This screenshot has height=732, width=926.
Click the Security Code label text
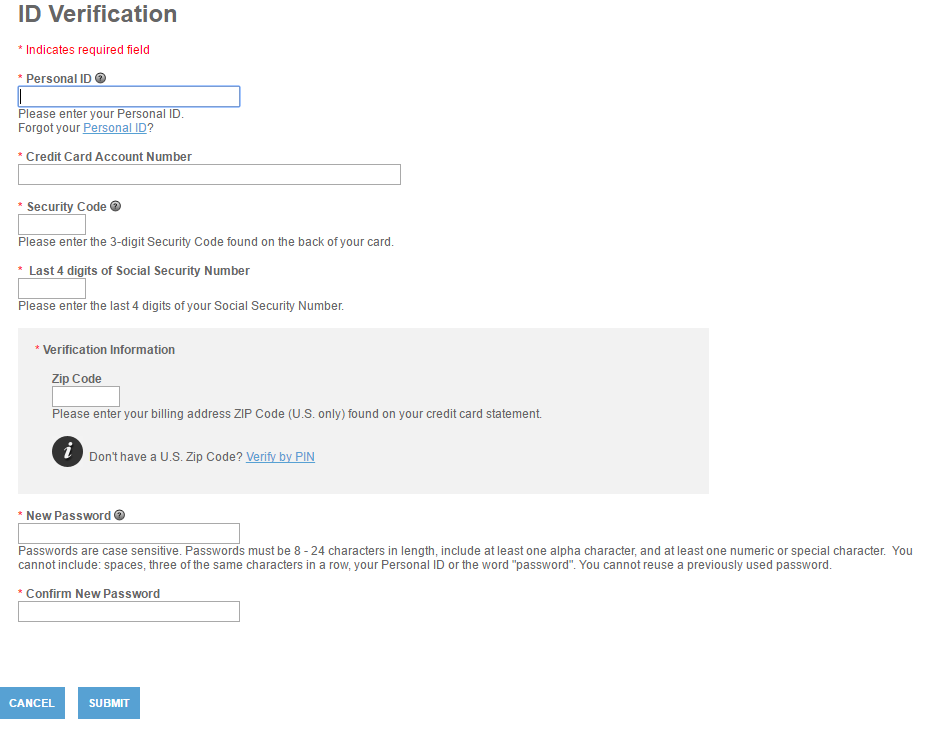coord(67,207)
